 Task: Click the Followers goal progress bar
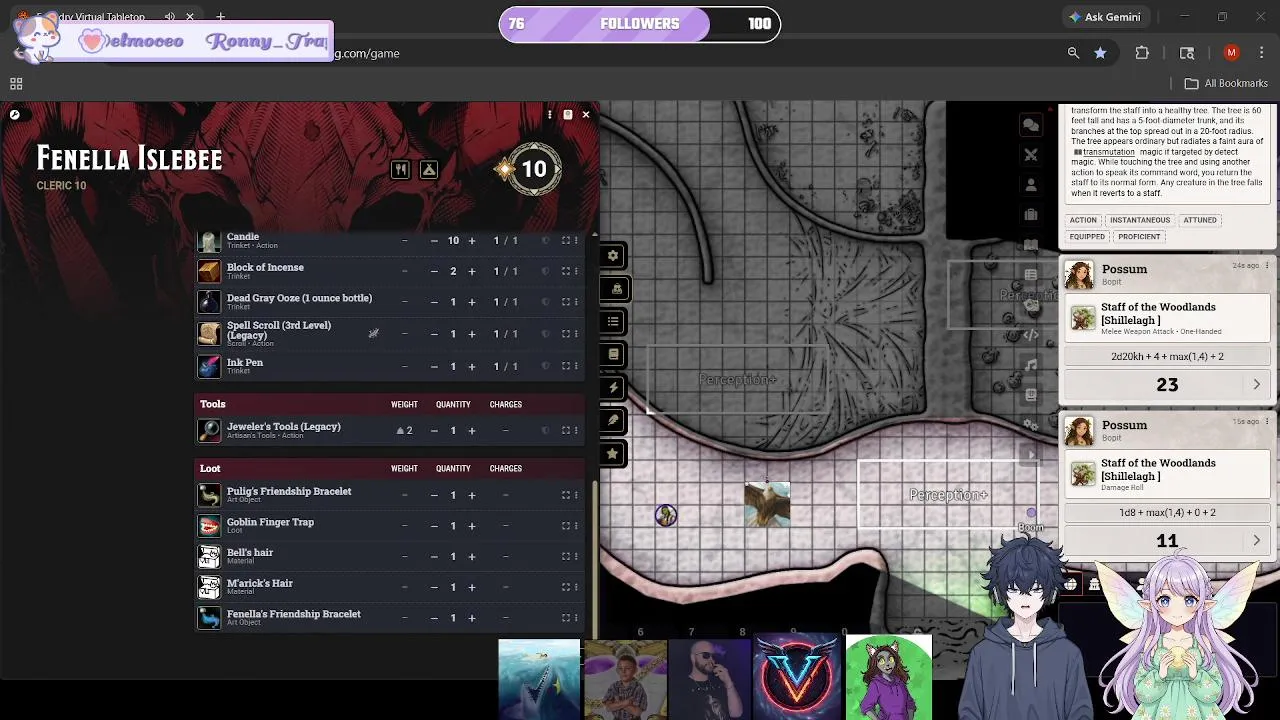tap(640, 24)
